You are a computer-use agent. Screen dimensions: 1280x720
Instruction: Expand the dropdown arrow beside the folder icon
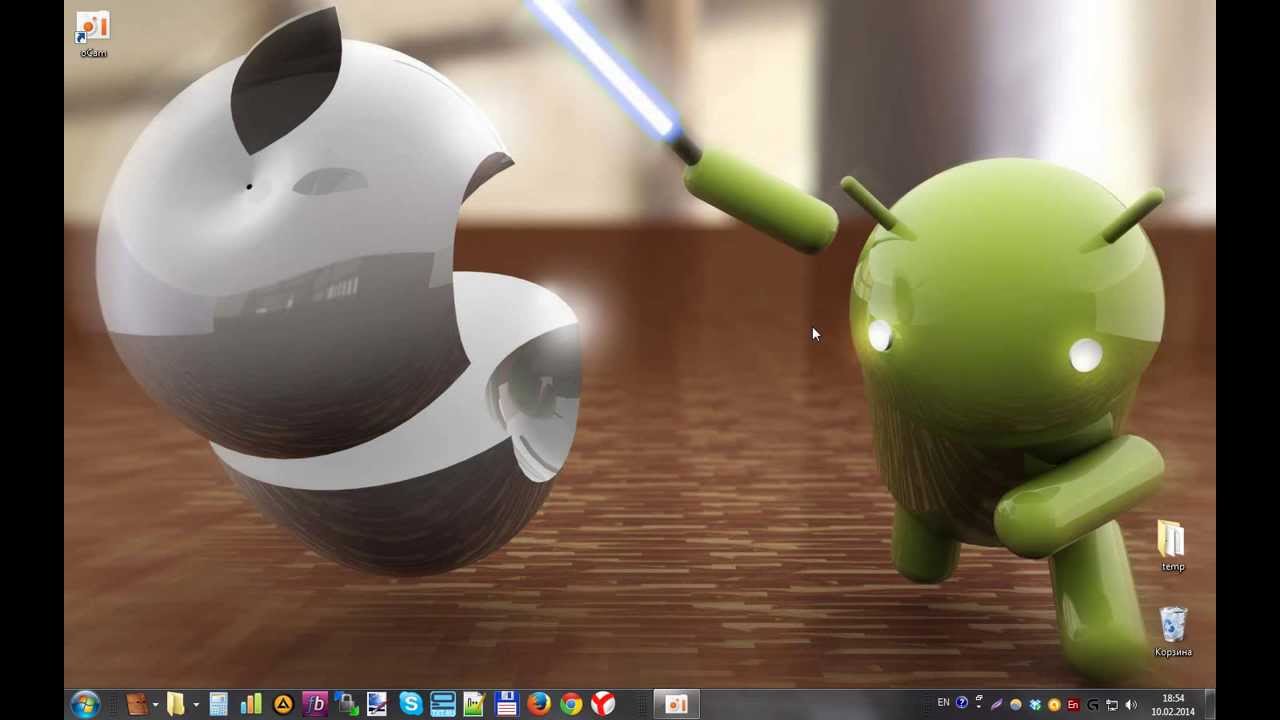pyautogui.click(x=195, y=704)
